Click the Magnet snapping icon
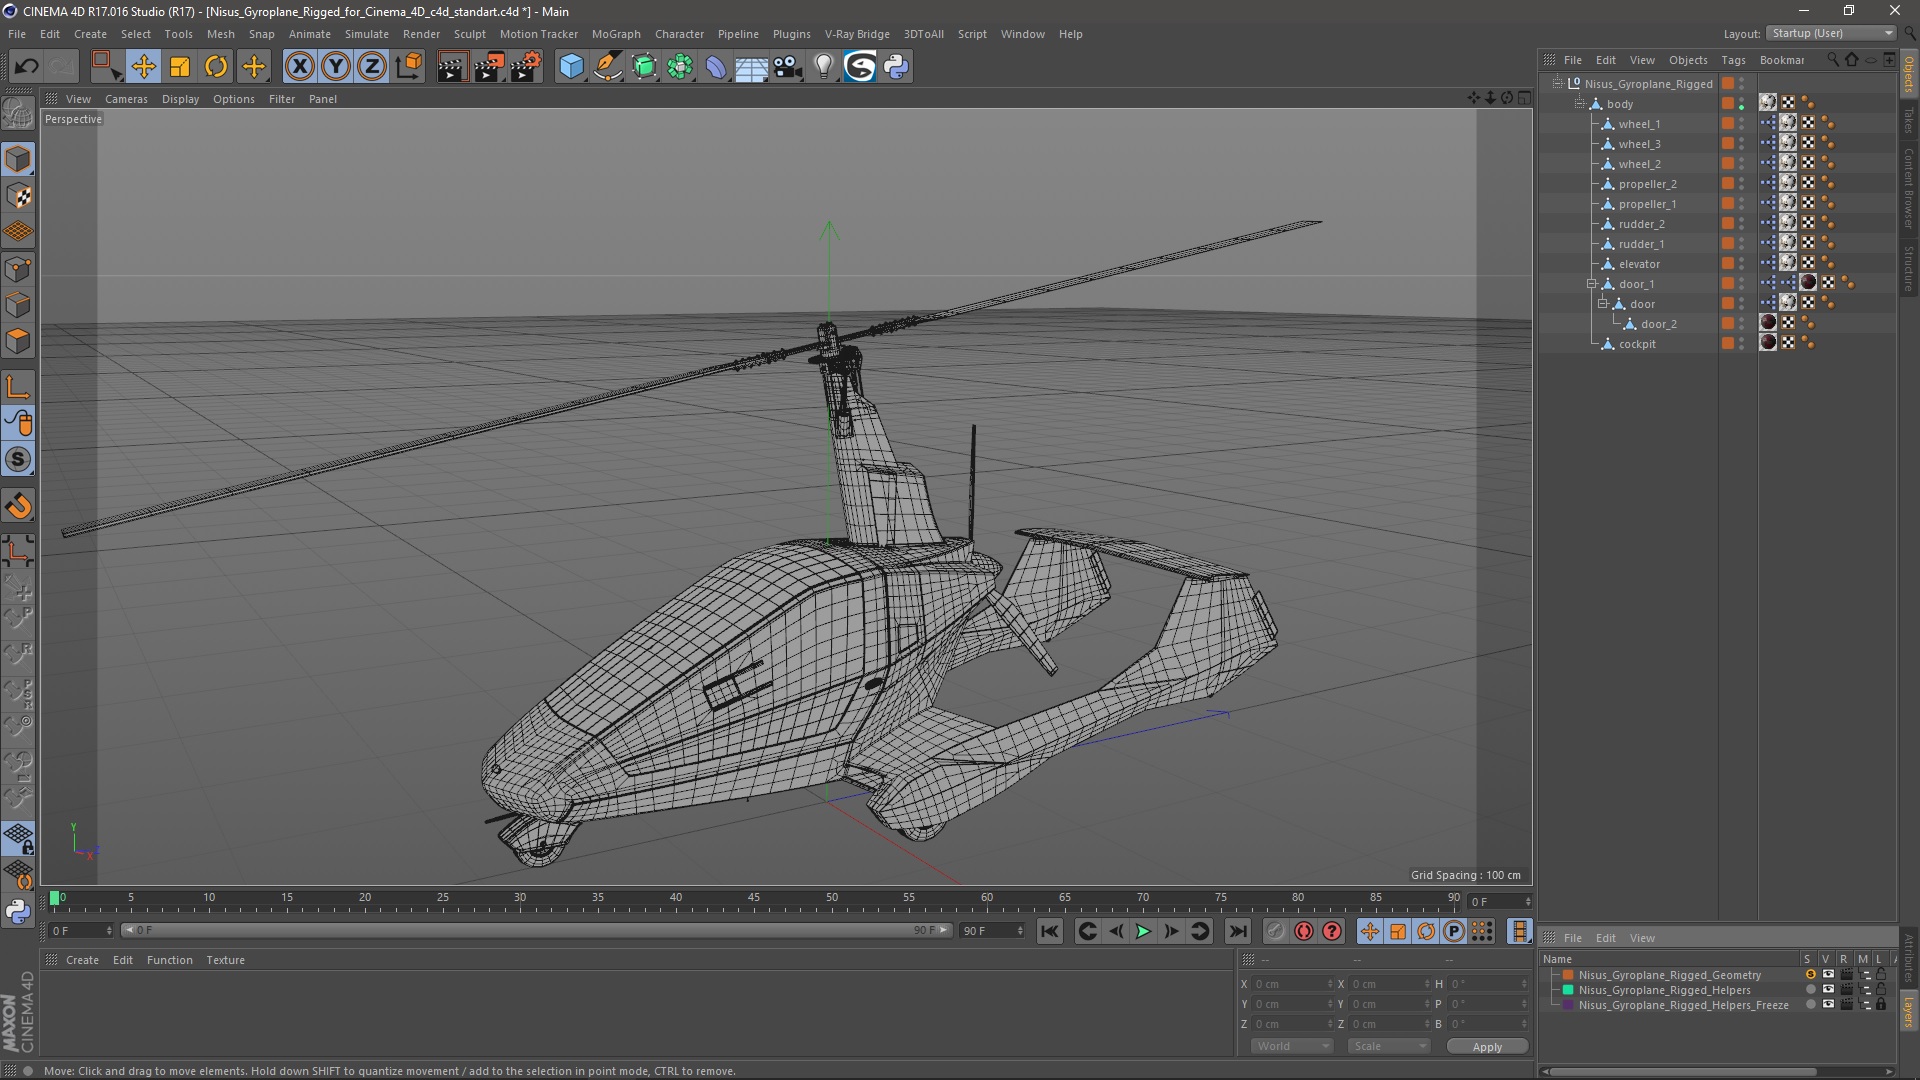The height and width of the screenshot is (1080, 1920). click(x=18, y=506)
